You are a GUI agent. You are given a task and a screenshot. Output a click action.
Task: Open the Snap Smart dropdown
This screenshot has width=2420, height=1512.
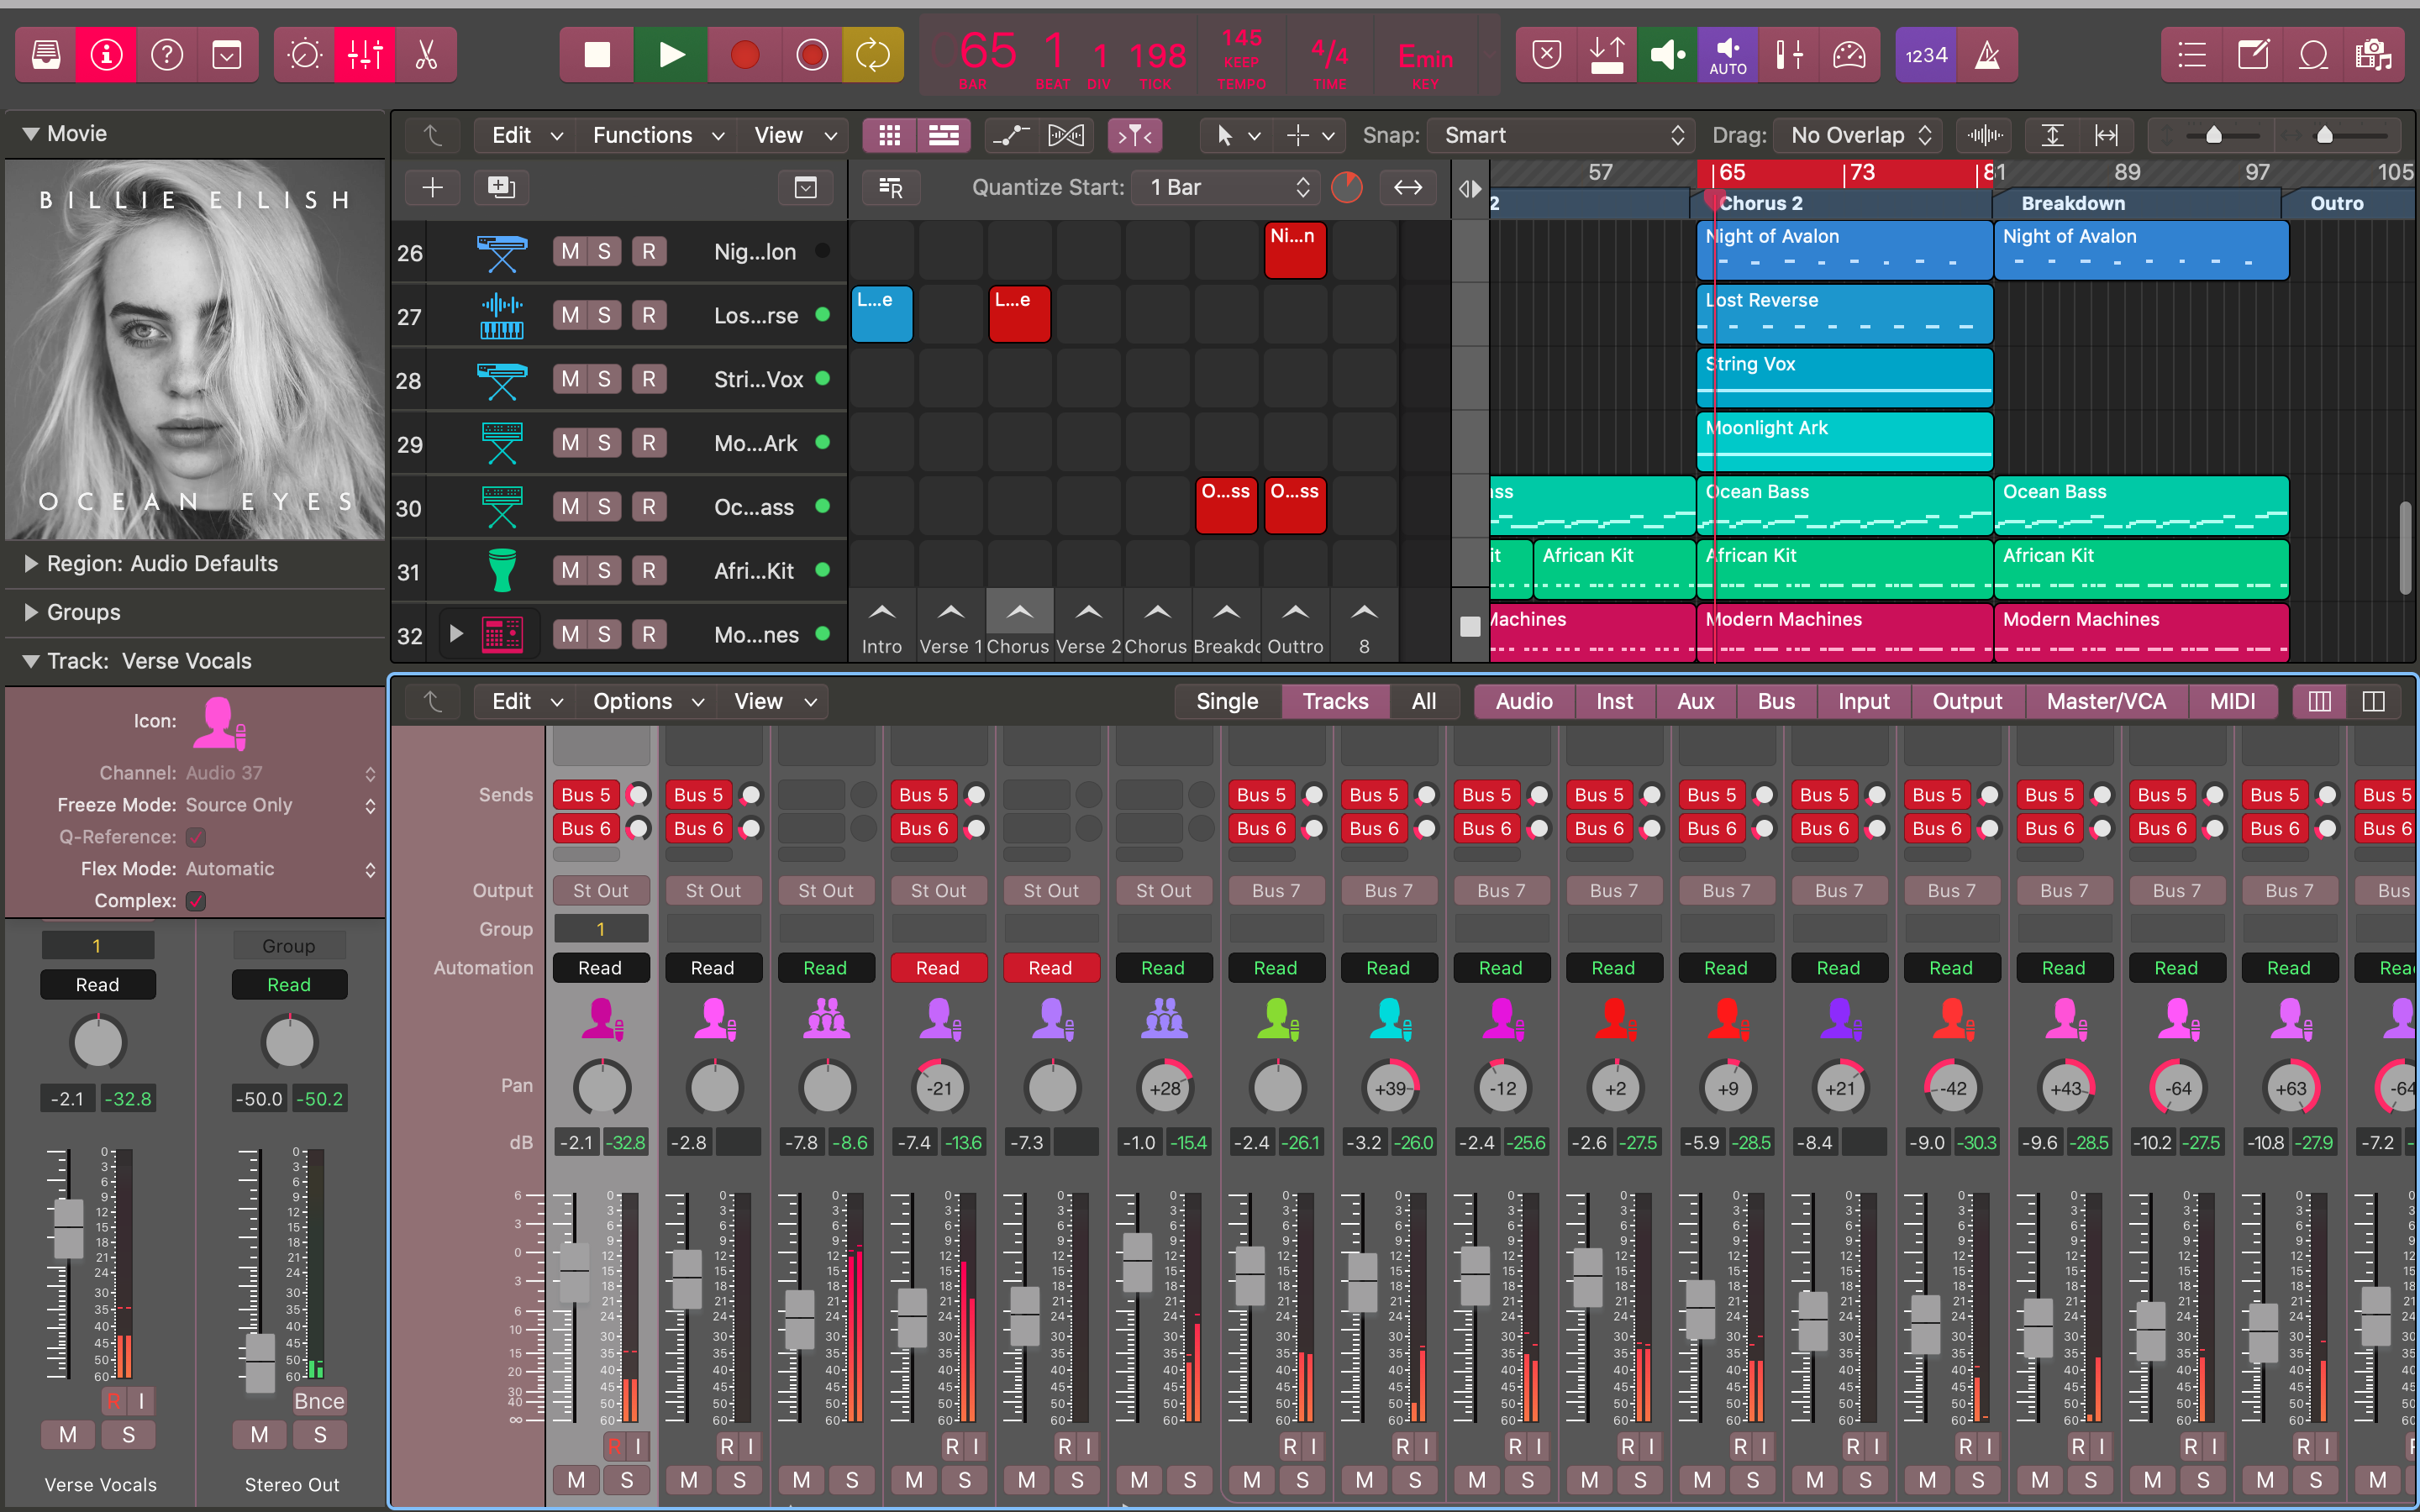[1560, 135]
